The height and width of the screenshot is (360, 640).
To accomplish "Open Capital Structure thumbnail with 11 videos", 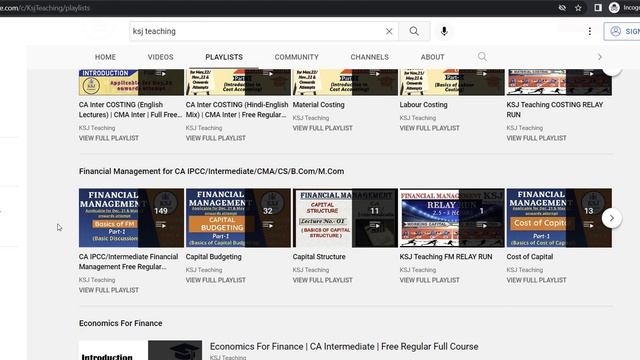I will [x=345, y=218].
